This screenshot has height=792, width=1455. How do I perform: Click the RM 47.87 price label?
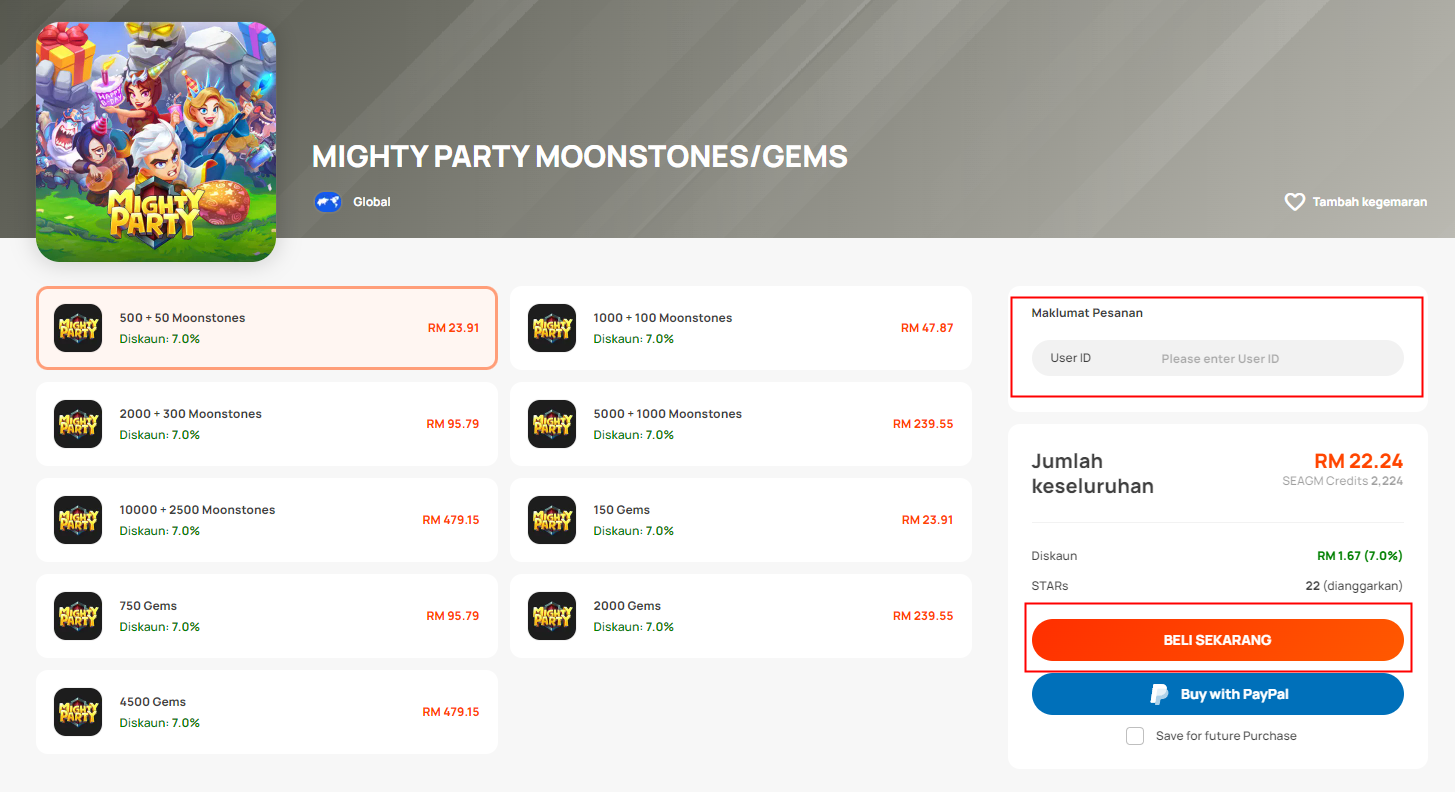point(927,328)
